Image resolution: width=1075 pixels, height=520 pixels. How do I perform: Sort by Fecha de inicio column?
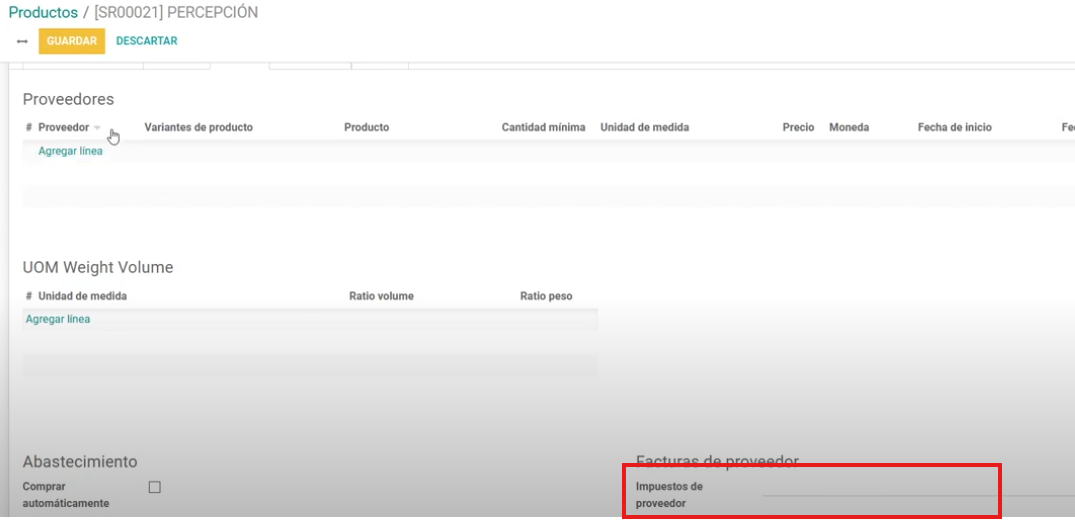(x=954, y=128)
